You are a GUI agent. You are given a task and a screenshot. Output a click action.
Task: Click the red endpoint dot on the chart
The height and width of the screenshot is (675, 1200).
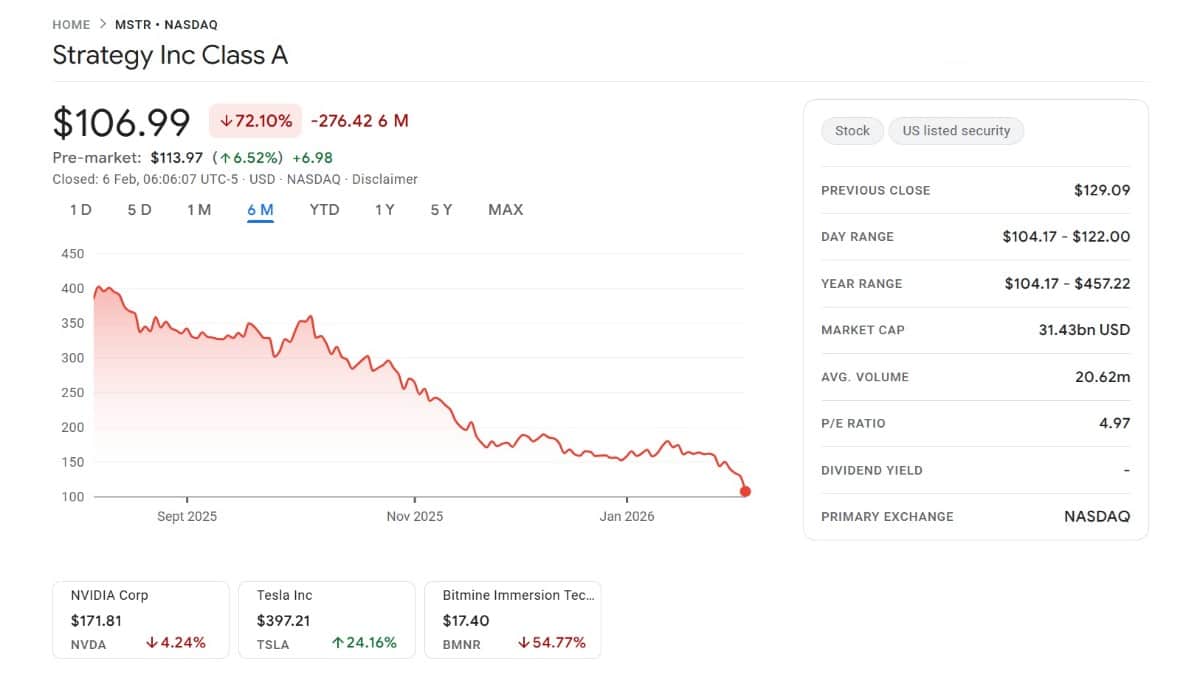(x=745, y=491)
